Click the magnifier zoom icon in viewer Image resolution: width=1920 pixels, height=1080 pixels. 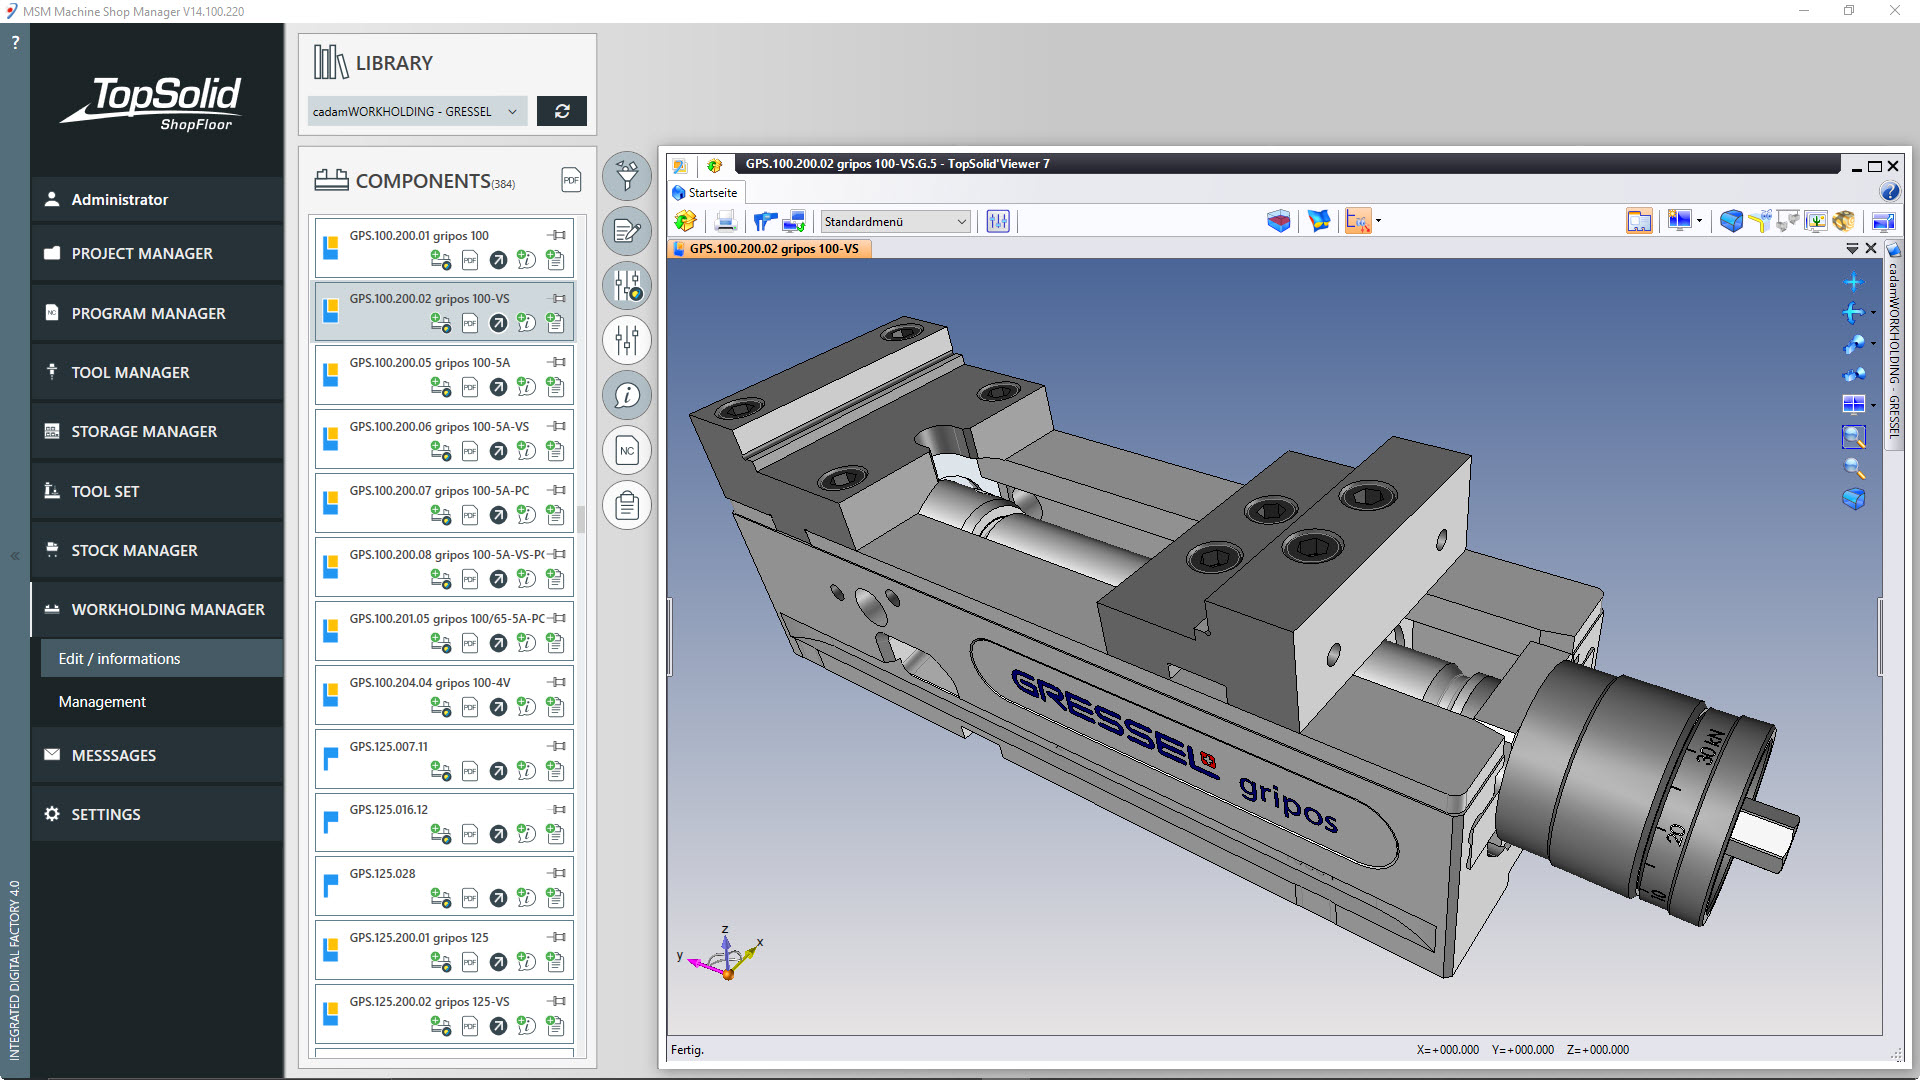pos(1853,468)
